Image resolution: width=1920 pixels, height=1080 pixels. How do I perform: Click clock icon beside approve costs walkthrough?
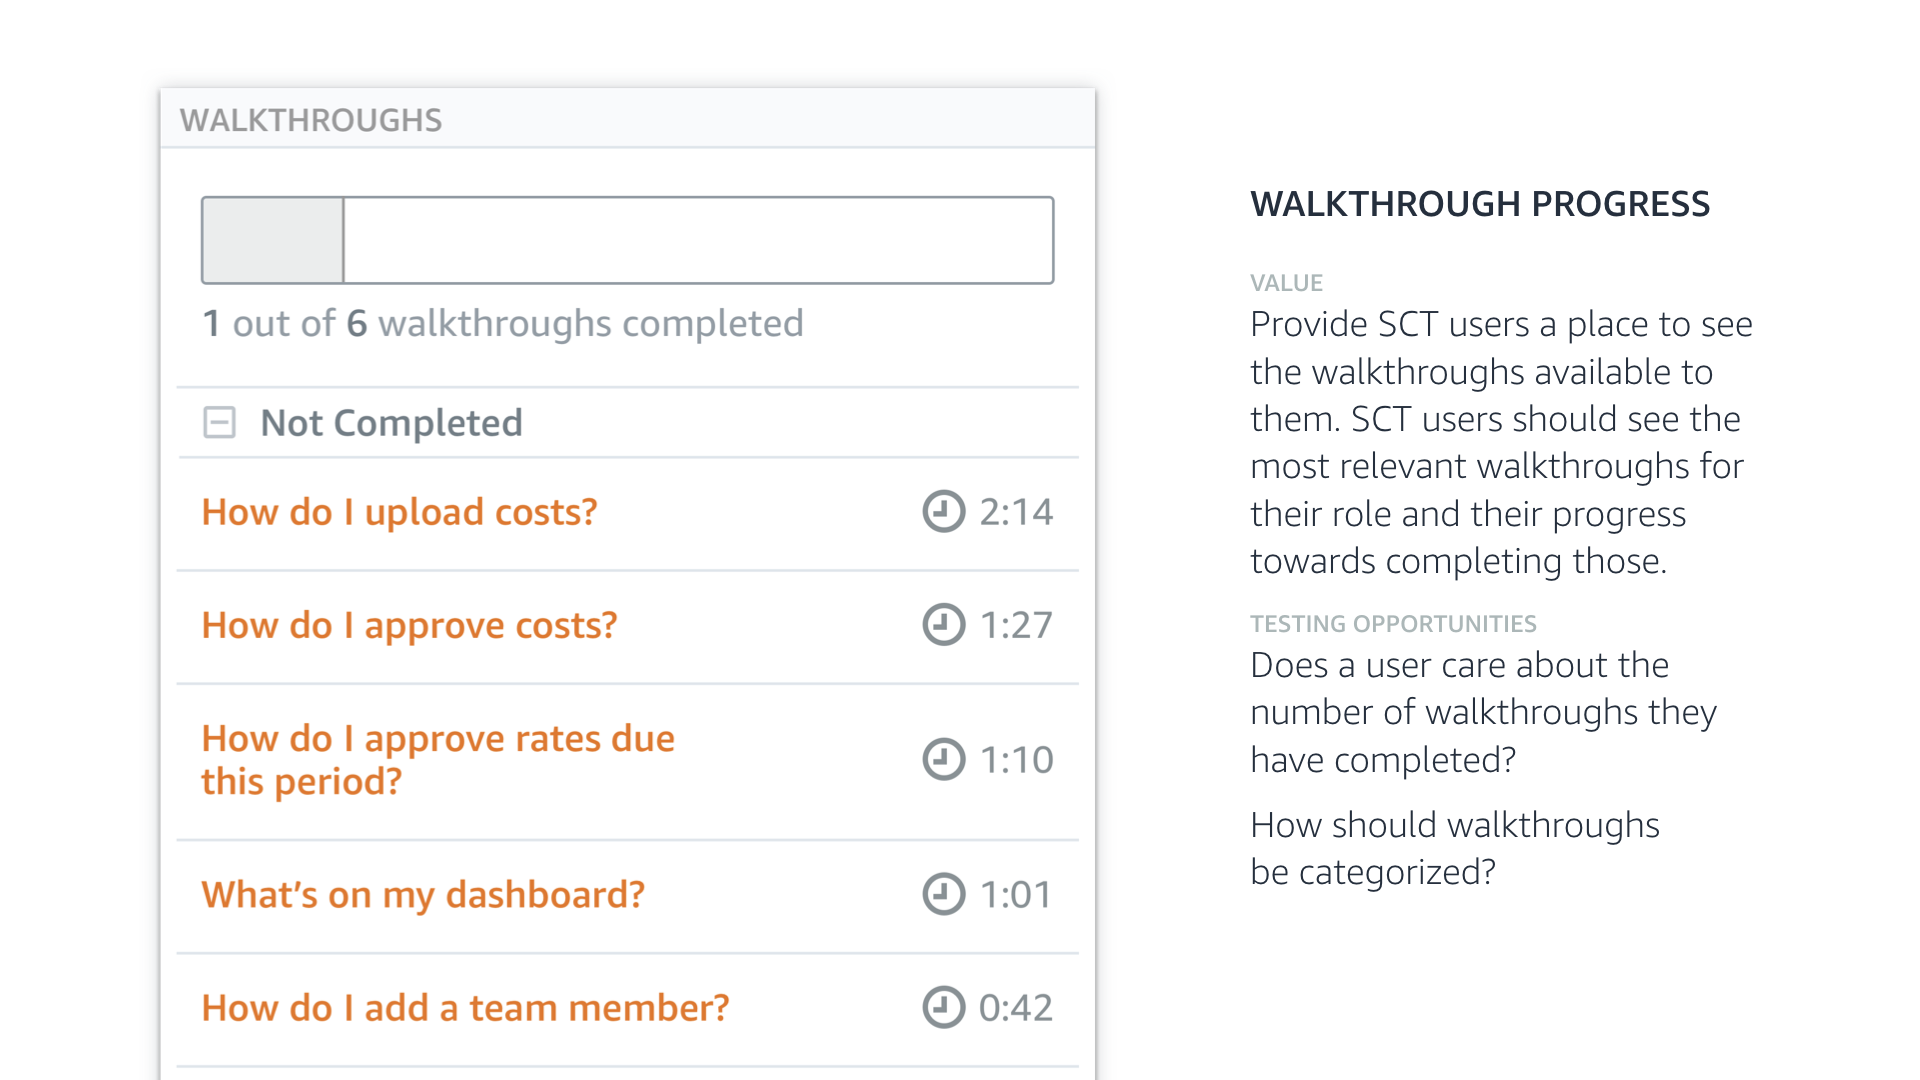943,625
